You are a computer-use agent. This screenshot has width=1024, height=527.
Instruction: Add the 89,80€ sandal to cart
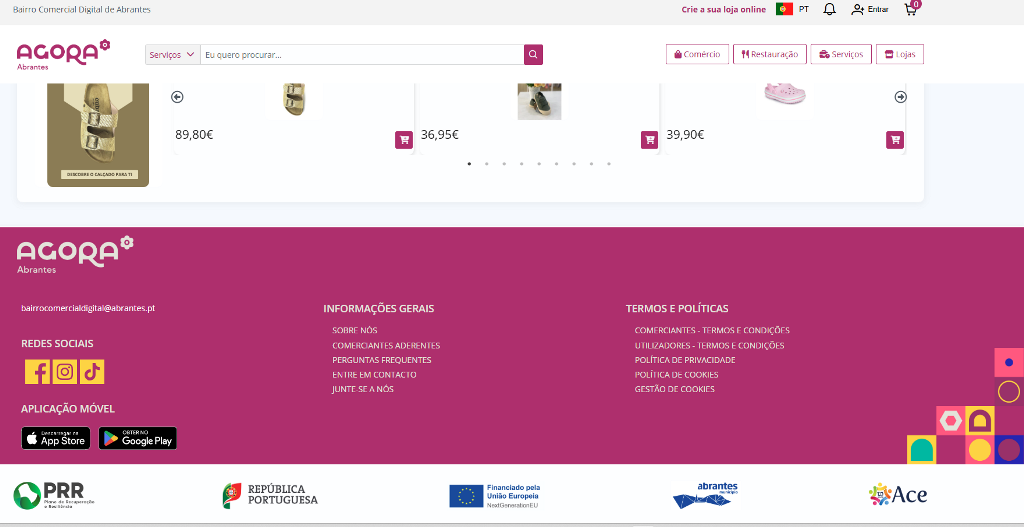pyautogui.click(x=403, y=140)
